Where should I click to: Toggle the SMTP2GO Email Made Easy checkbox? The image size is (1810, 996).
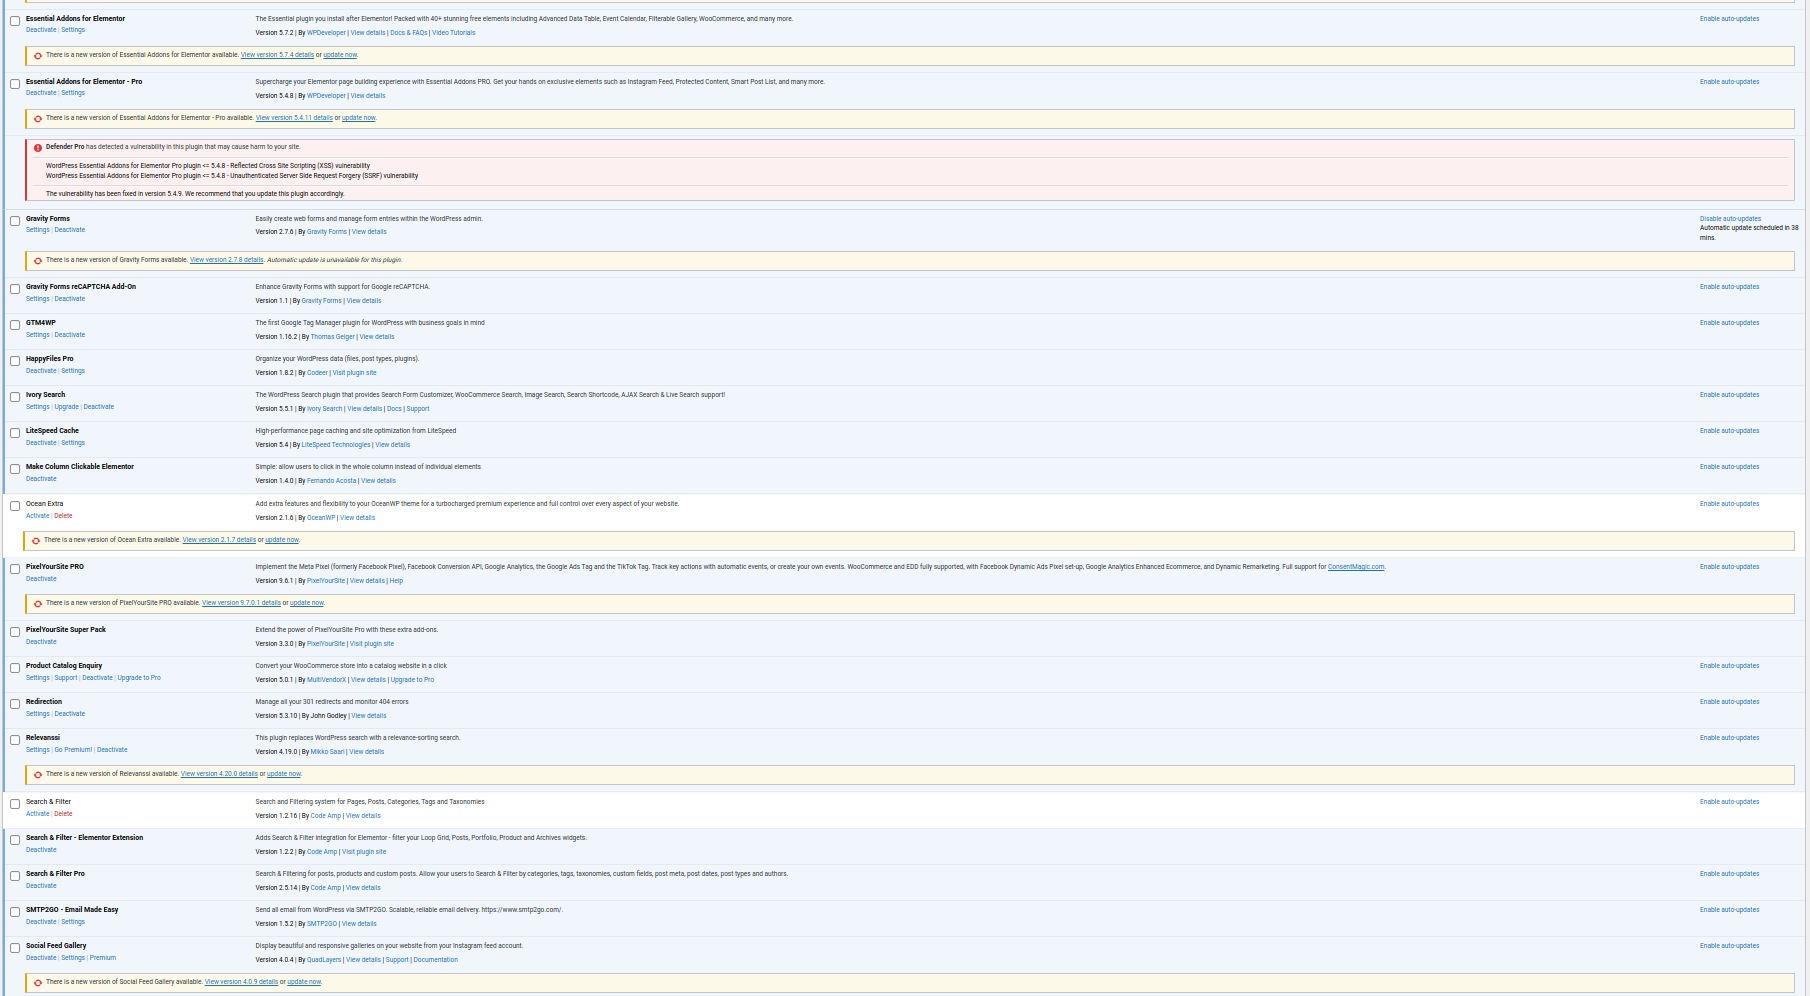point(15,912)
